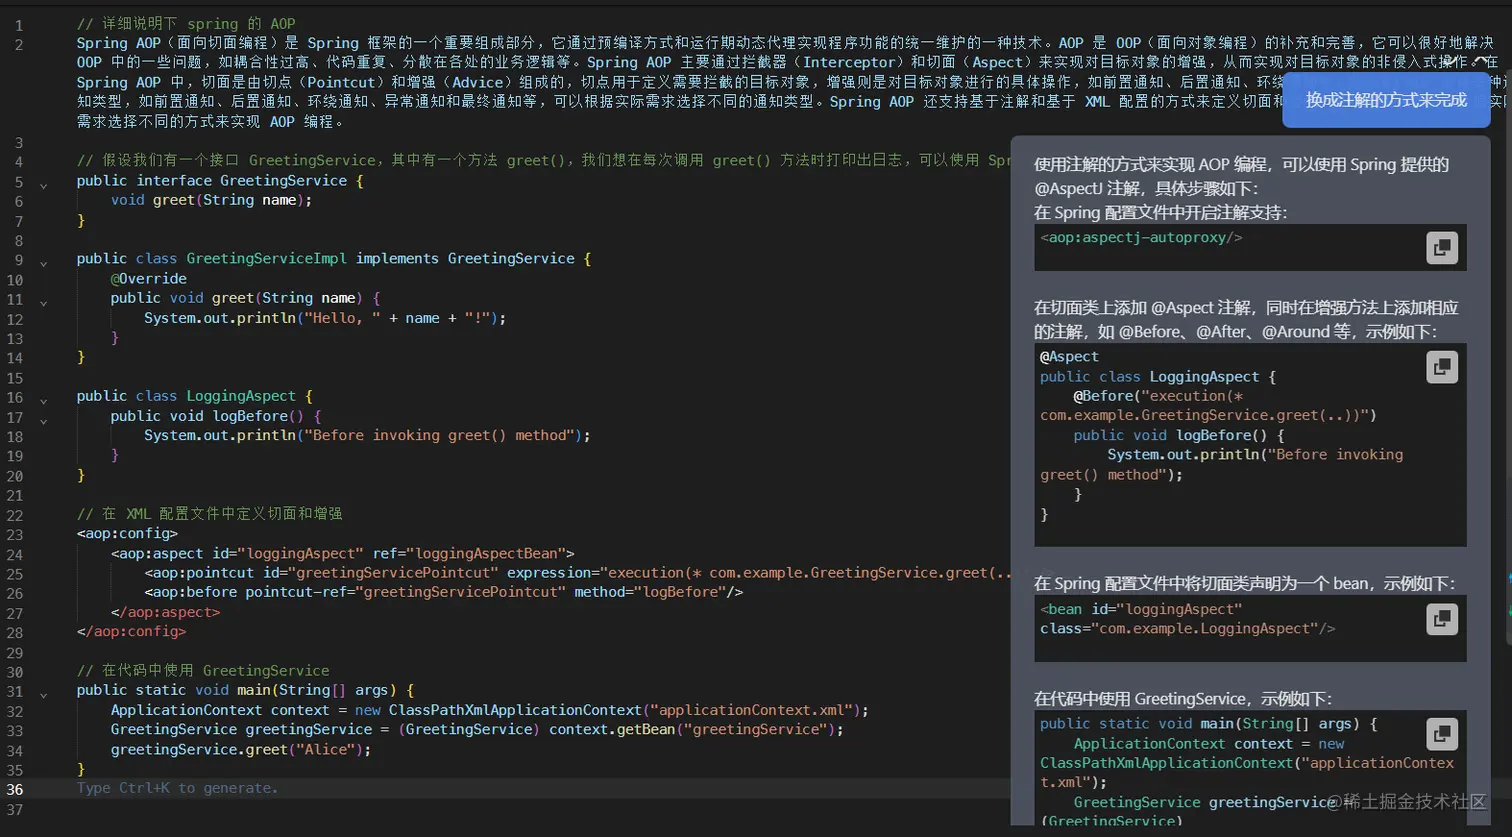Copy the loggingAspect bean declaration snippet
The height and width of the screenshot is (837, 1512).
coord(1441,619)
